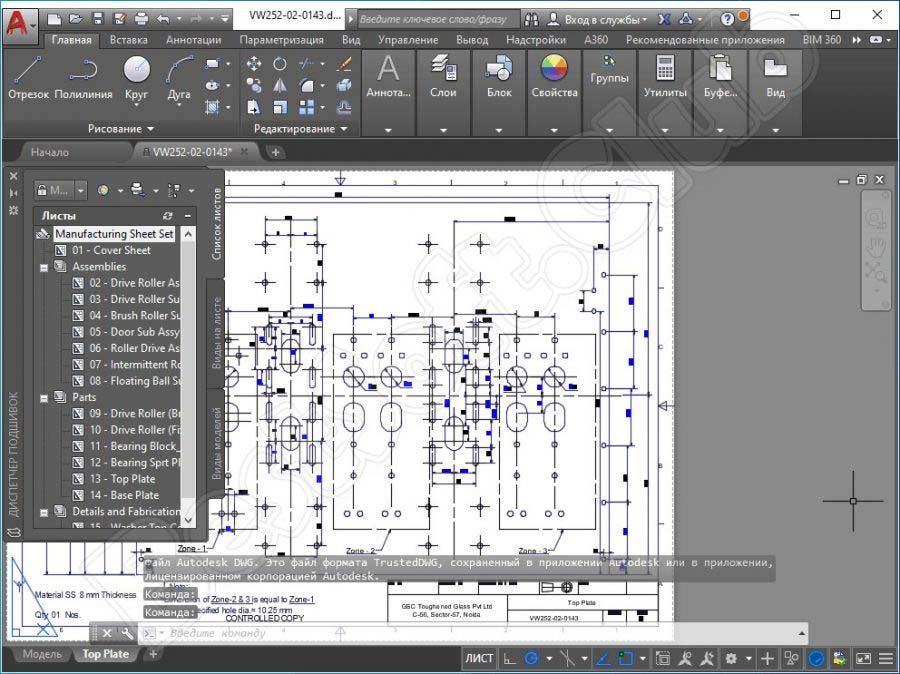Open the Буфер clipboard panel
The height and width of the screenshot is (674, 900).
720,78
